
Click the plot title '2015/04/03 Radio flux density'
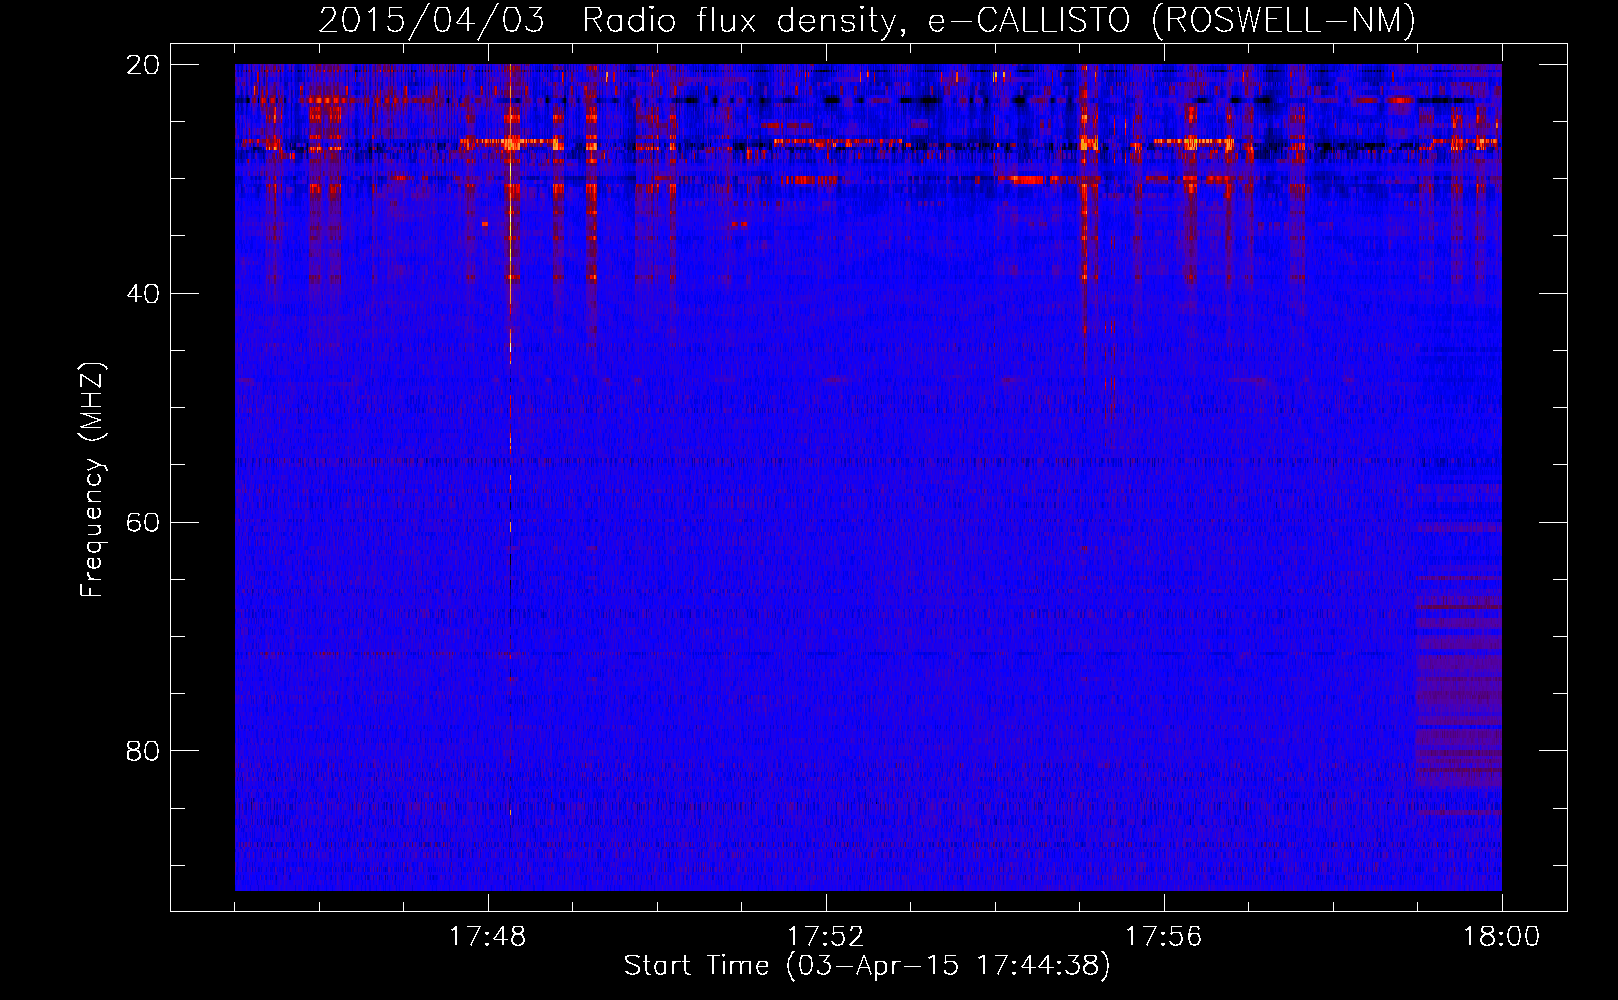(867, 21)
